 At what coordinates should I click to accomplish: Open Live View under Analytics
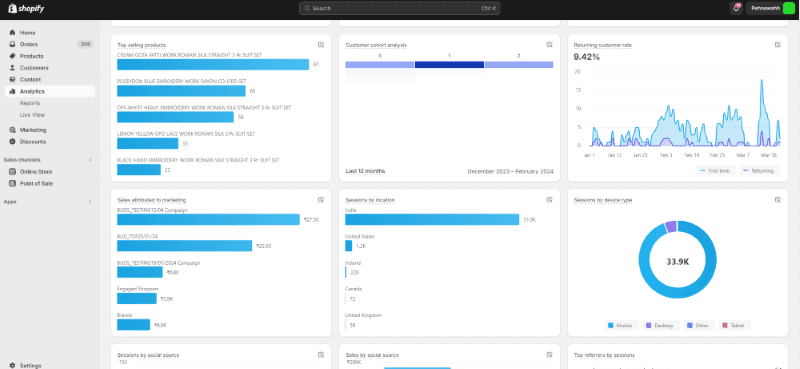coord(32,115)
